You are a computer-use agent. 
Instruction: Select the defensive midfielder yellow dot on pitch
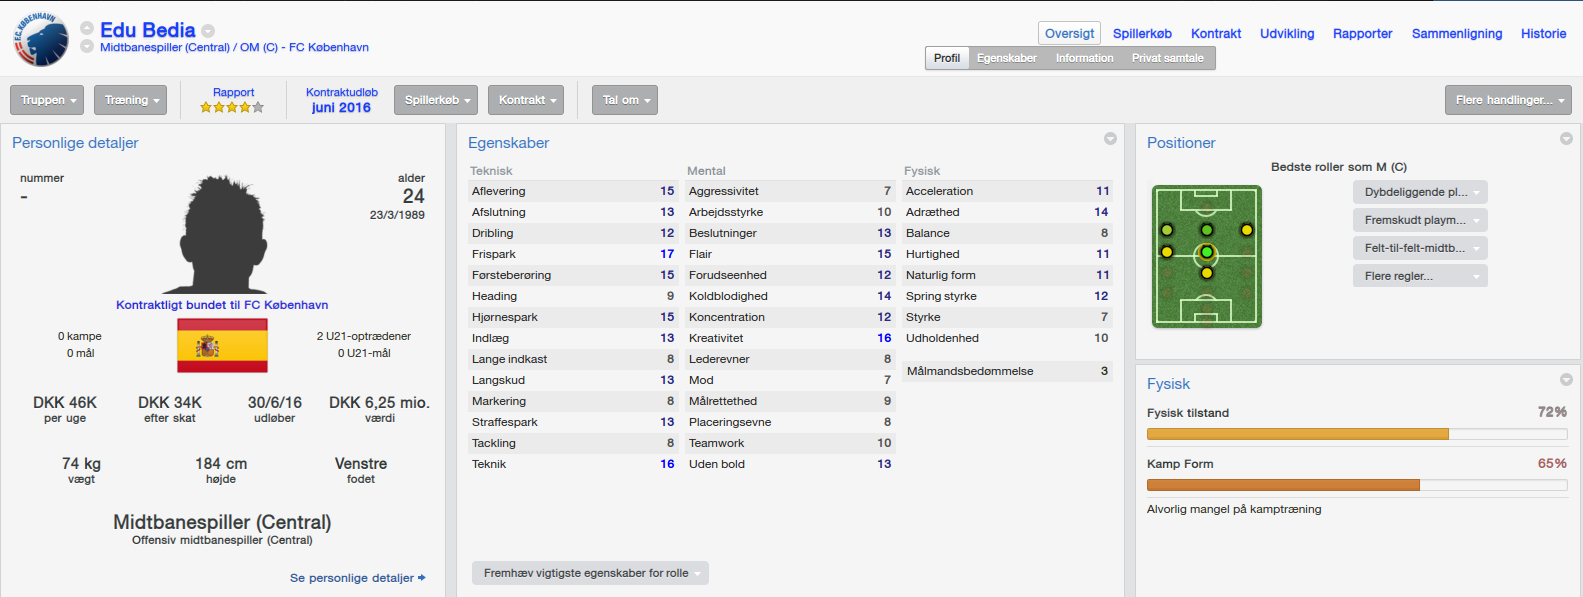point(1207,273)
